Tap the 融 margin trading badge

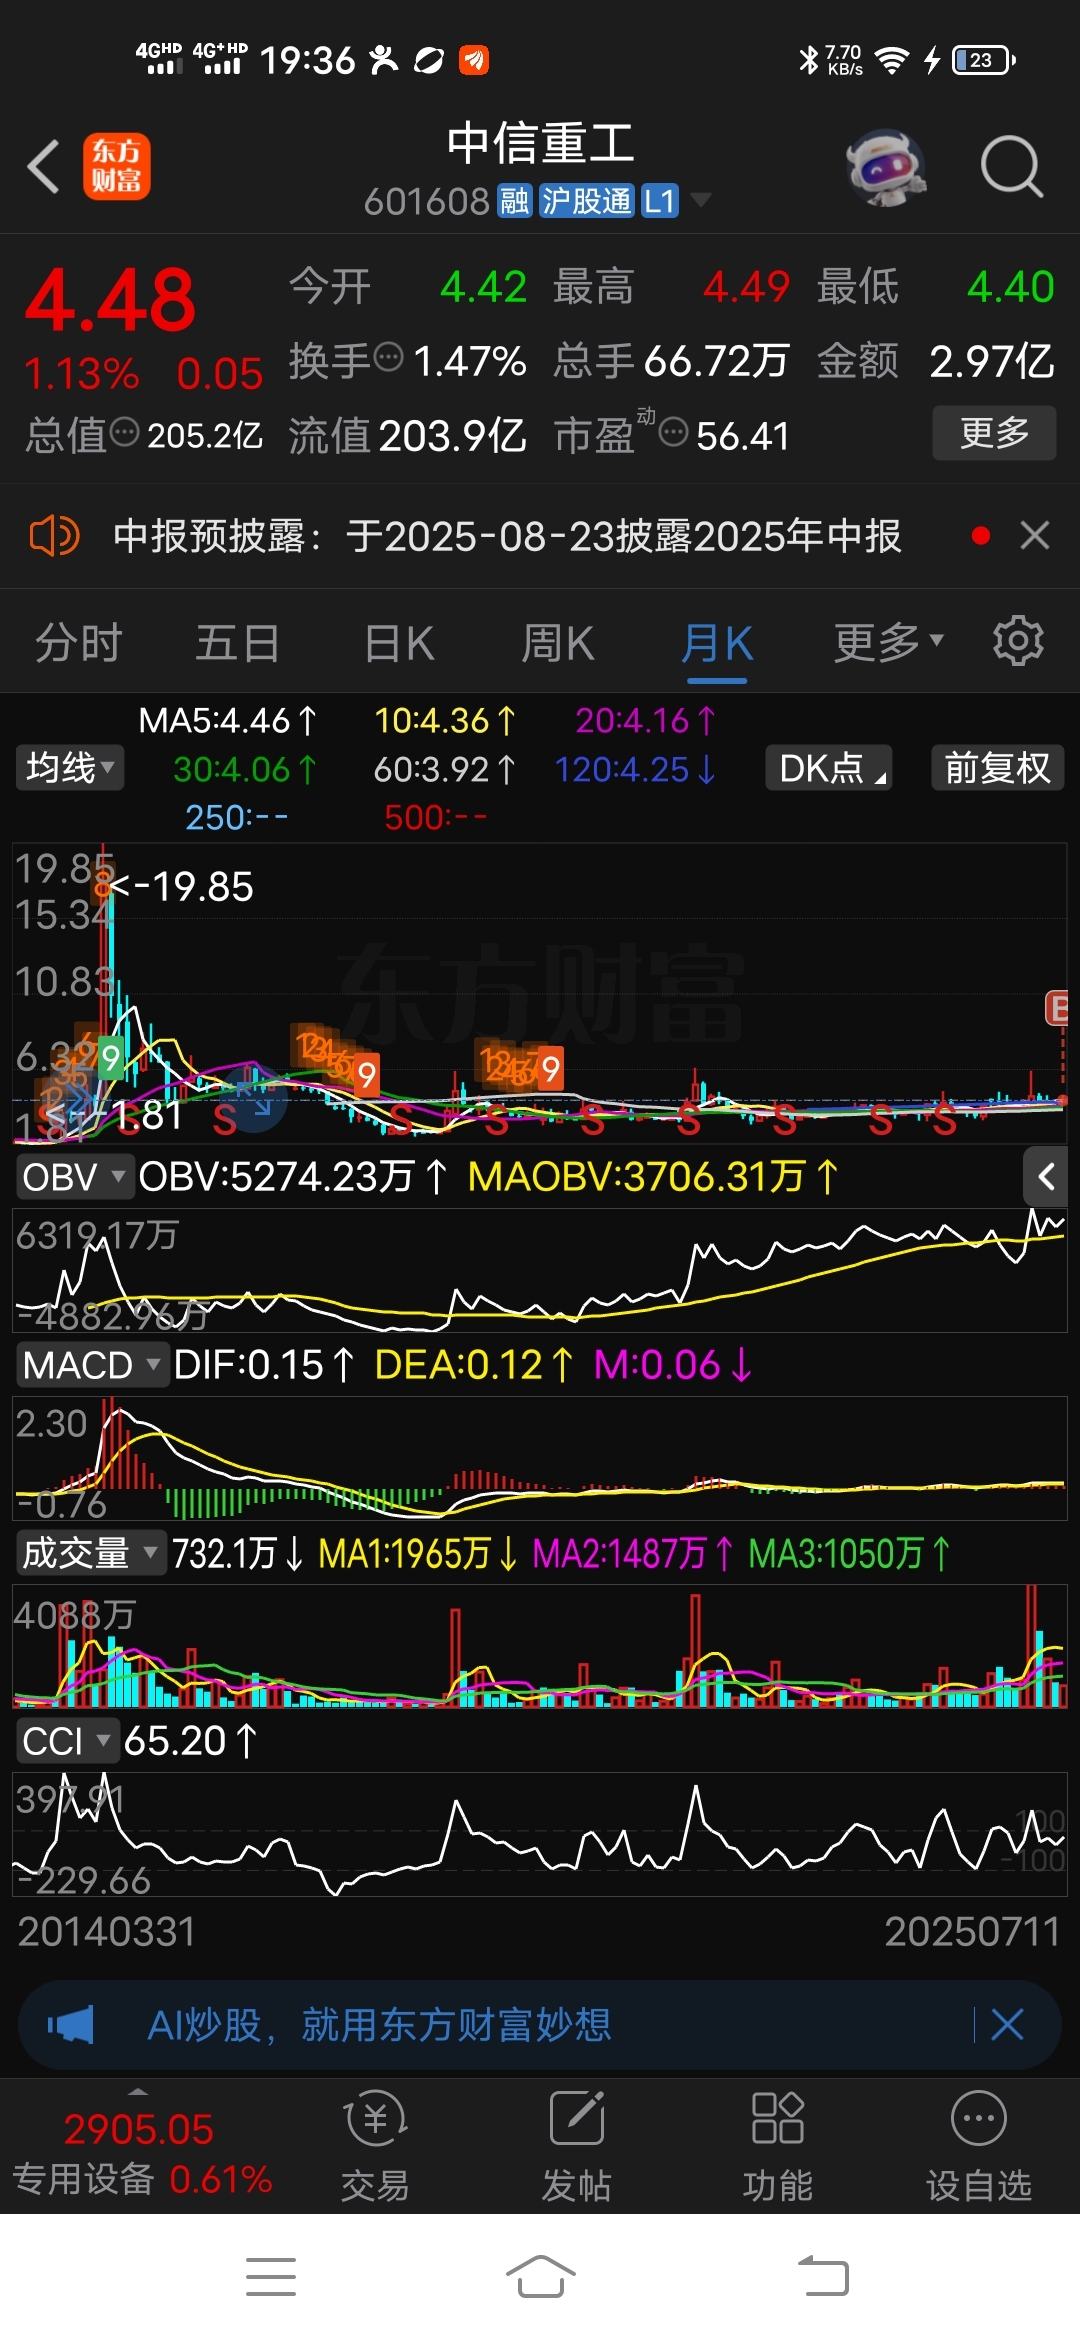[515, 201]
